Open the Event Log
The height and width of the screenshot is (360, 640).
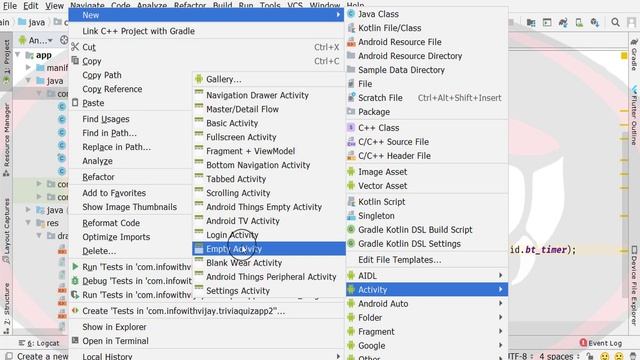coord(601,343)
